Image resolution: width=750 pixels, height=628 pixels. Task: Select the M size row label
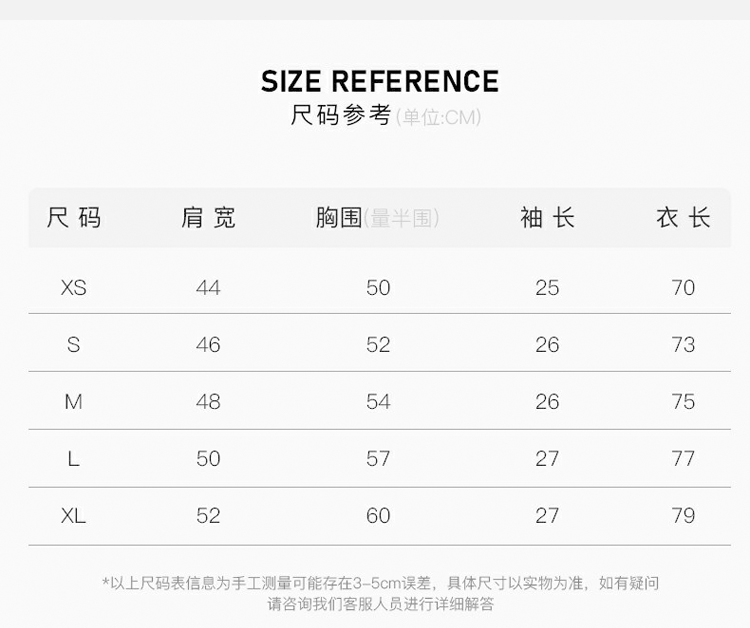(x=74, y=402)
